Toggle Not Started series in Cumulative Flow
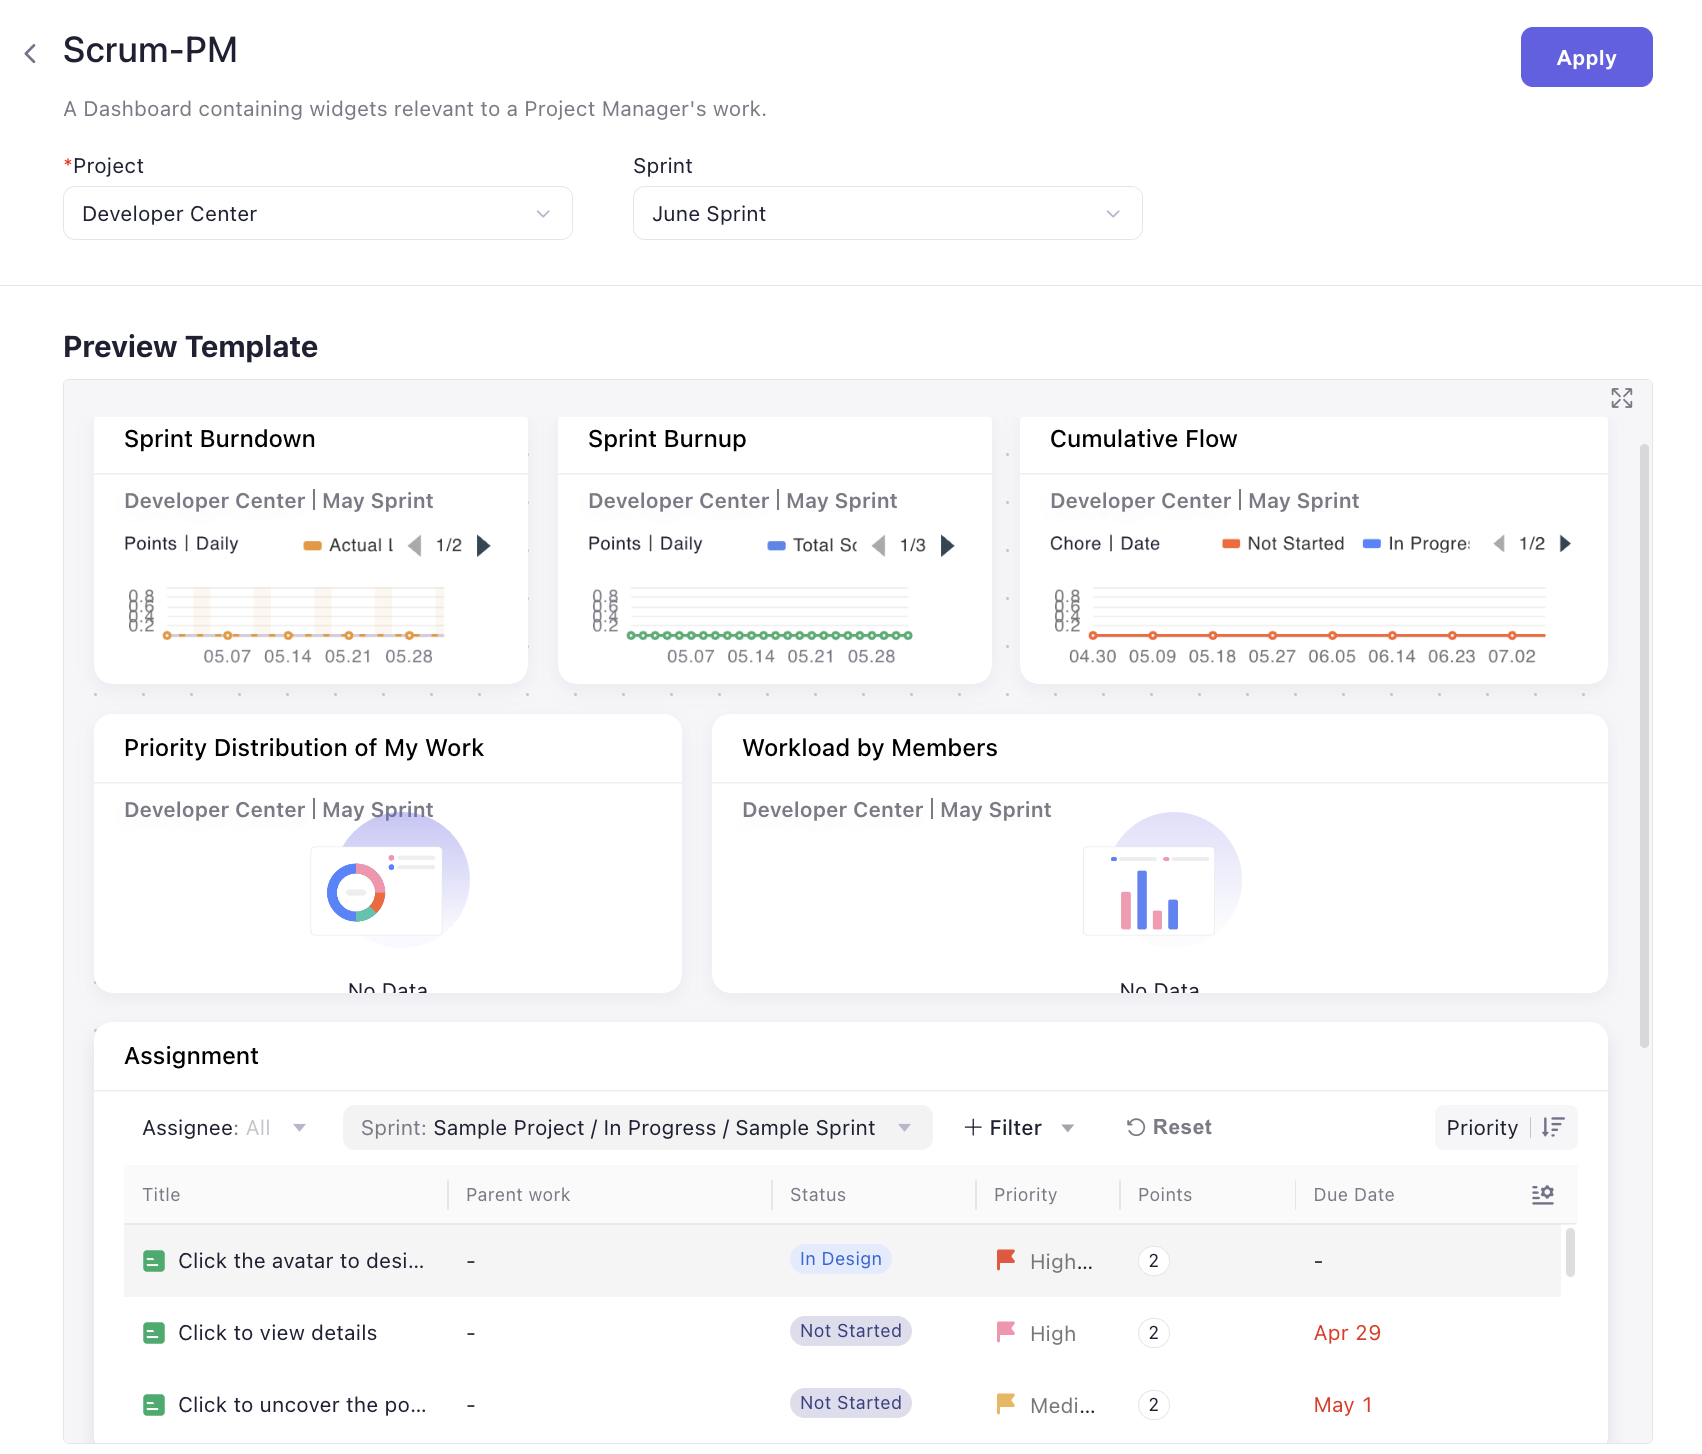 [x=1283, y=543]
